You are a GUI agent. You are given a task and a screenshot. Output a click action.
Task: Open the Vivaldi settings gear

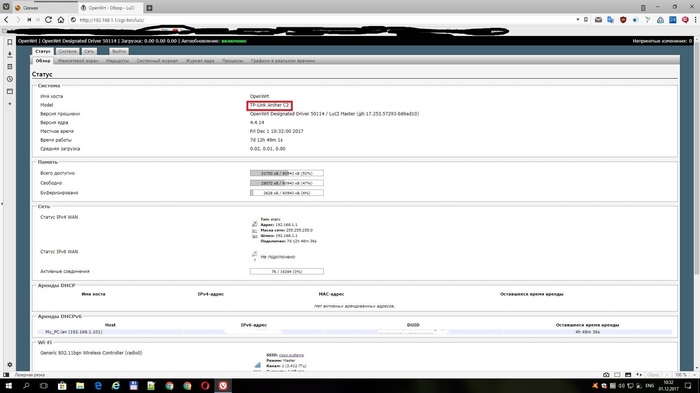point(9,364)
